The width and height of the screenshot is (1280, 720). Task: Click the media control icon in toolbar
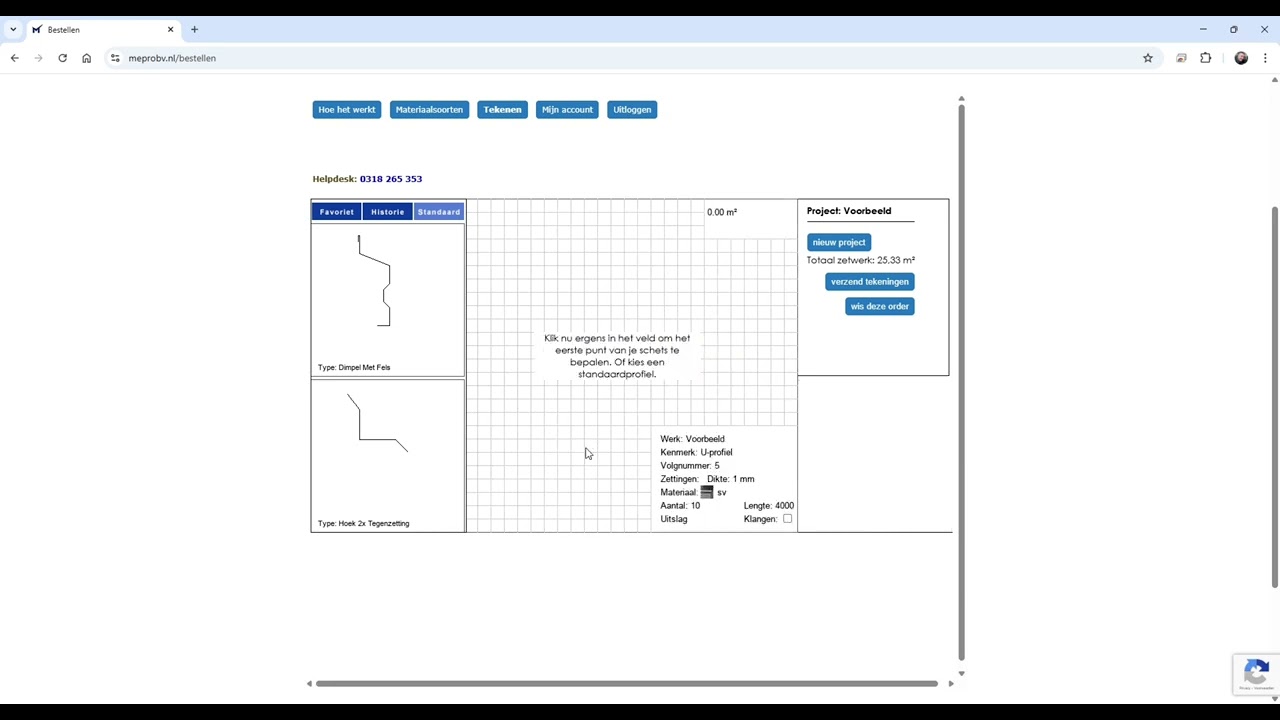[x=1181, y=58]
